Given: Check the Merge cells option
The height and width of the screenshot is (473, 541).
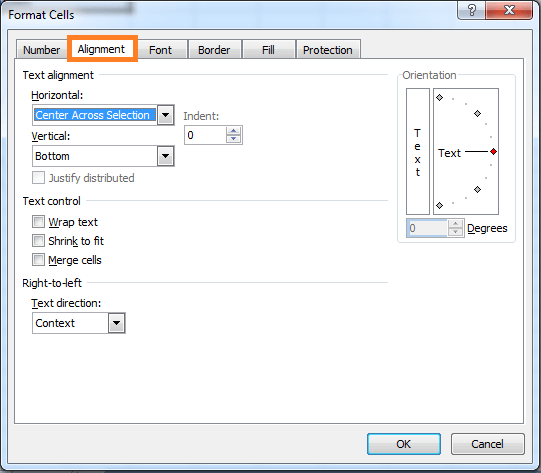Looking at the screenshot, I should coord(38,259).
